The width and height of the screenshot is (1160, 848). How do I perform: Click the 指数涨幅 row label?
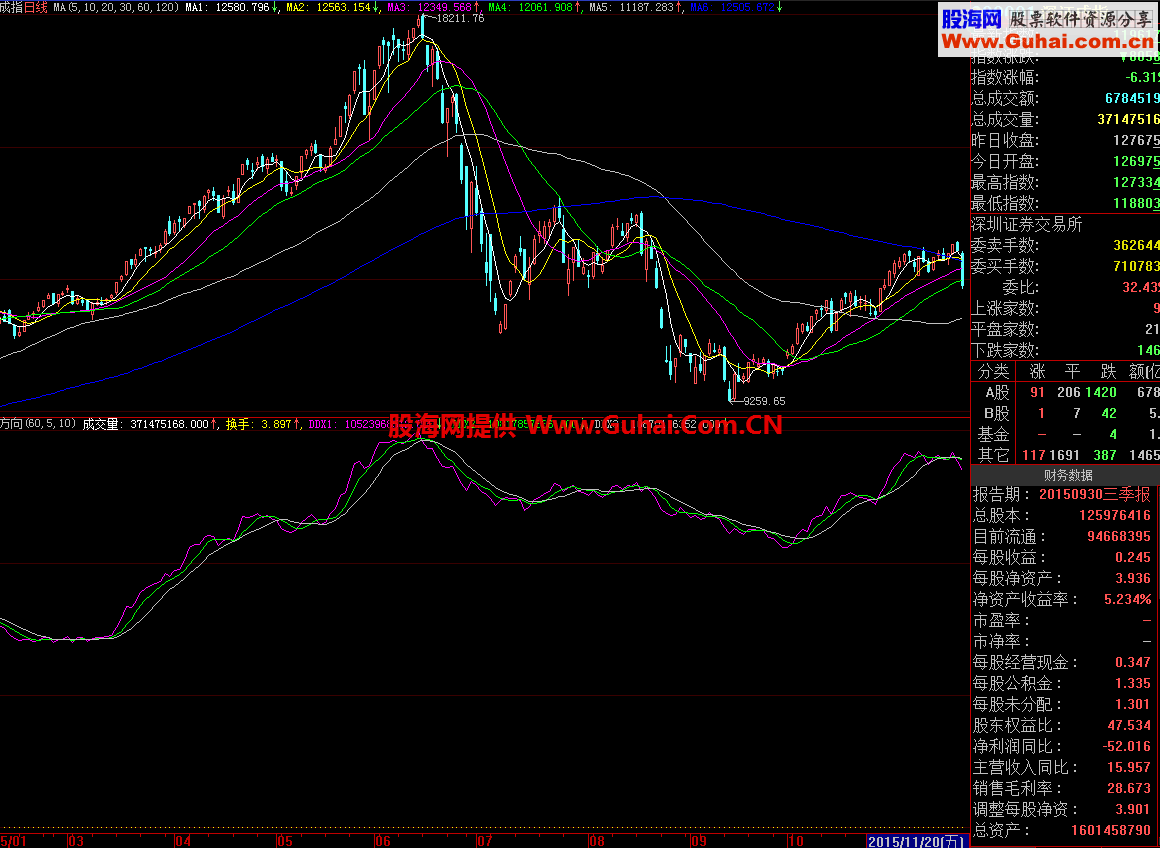coord(1005,77)
